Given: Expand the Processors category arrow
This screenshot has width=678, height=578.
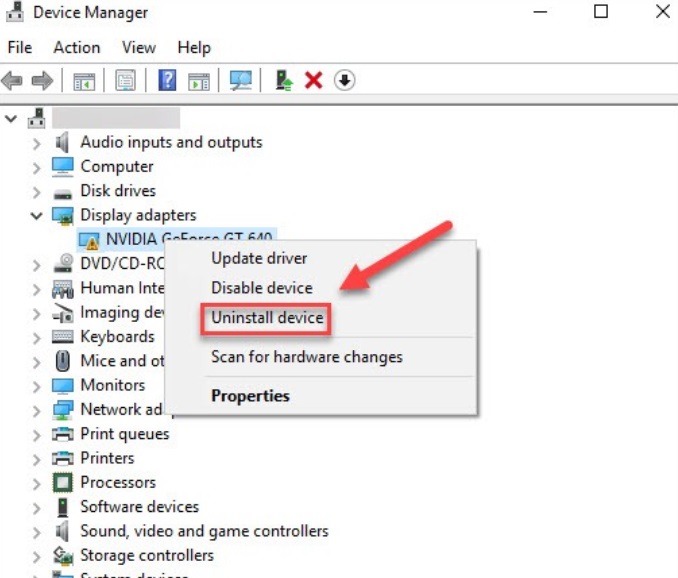Looking at the screenshot, I should [x=37, y=483].
